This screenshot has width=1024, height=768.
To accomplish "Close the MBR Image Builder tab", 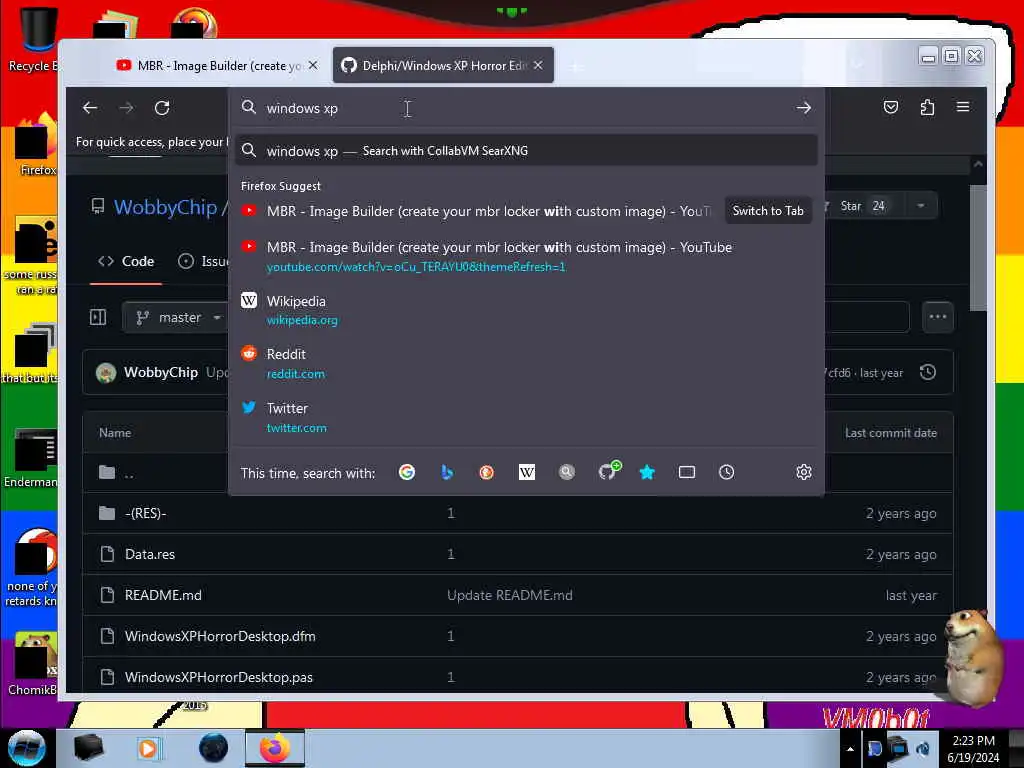I will coord(313,65).
